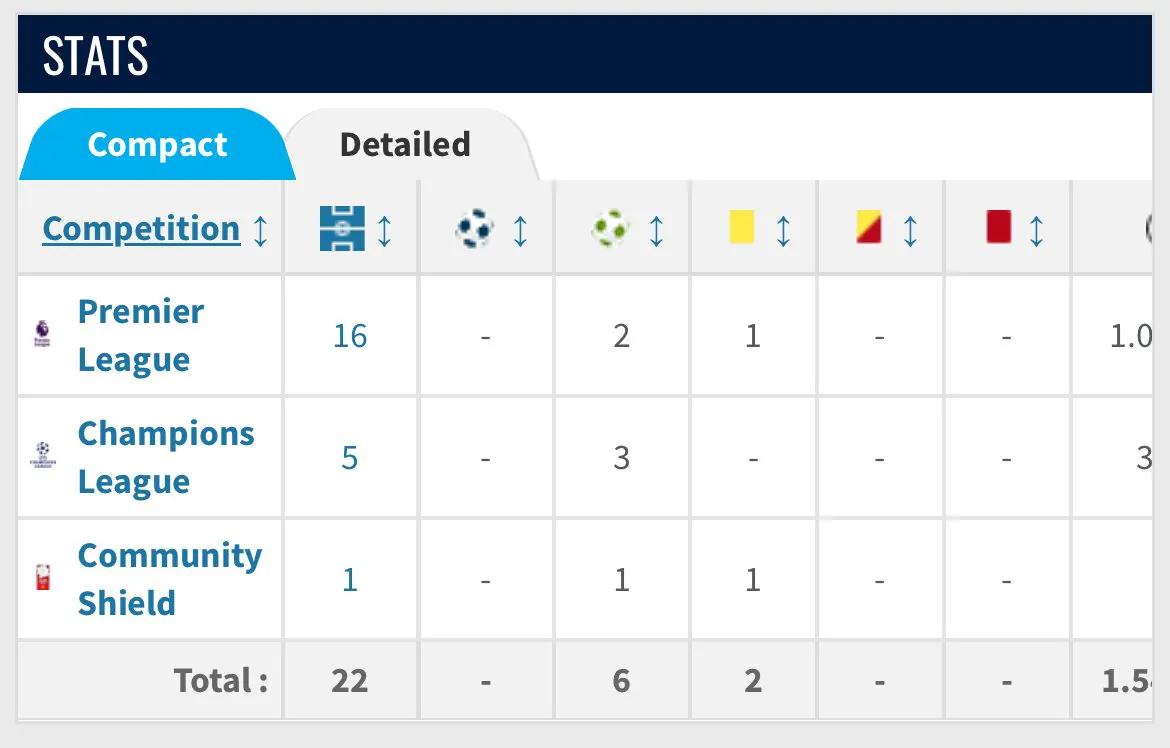
Task: Open the Community Shield competition link
Action: 169,578
